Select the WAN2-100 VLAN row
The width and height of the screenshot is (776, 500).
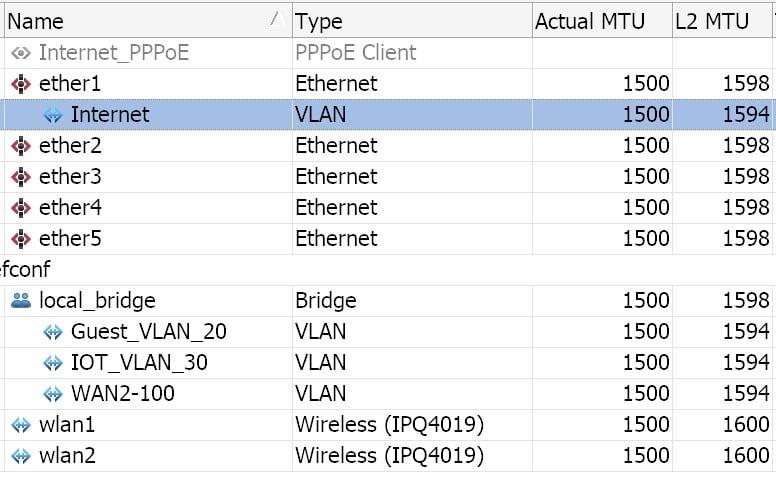coord(388,394)
